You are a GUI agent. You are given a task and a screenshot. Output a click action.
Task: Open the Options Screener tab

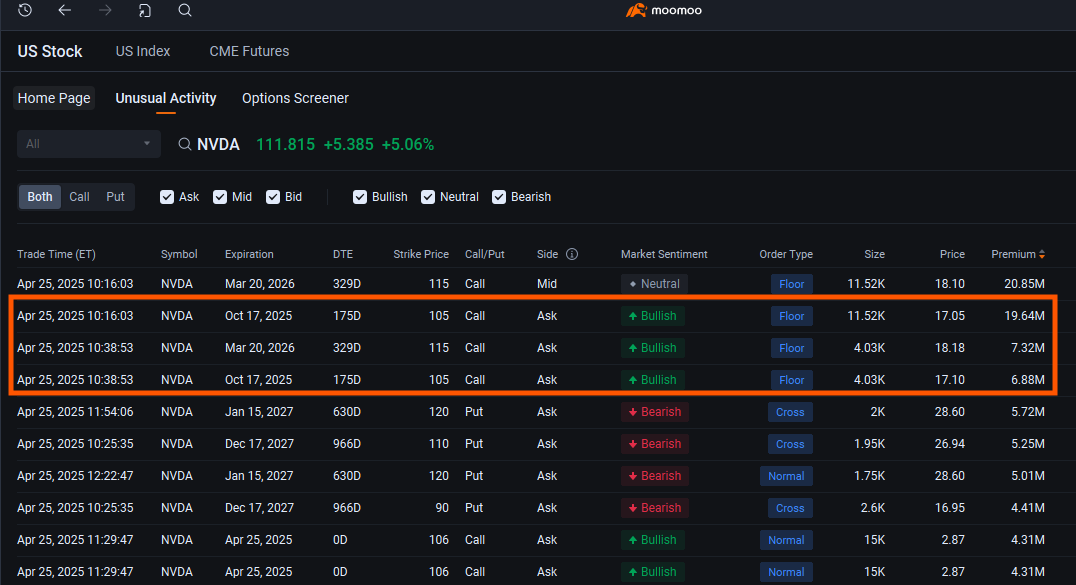[295, 98]
